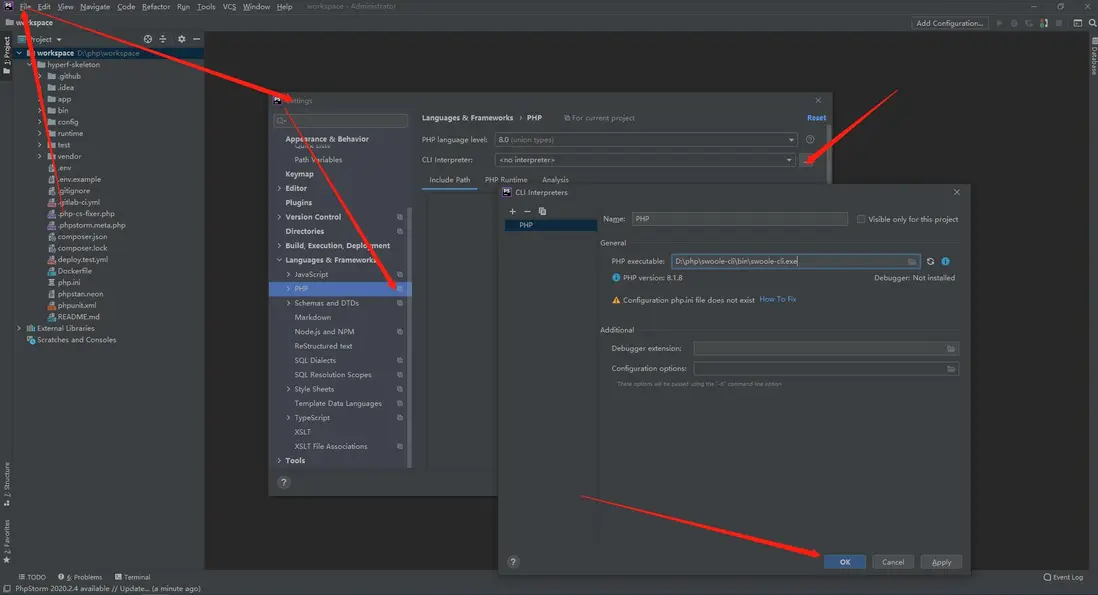
Task: Collapse all in Project panel toolbar
Action: [x=164, y=39]
